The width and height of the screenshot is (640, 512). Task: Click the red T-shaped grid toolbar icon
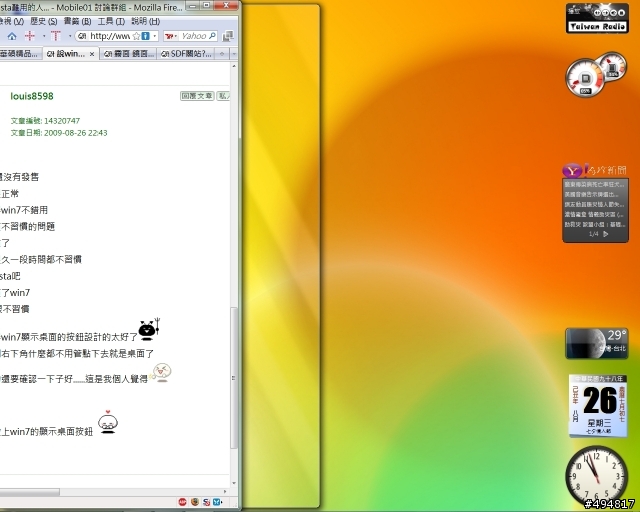click(x=56, y=36)
